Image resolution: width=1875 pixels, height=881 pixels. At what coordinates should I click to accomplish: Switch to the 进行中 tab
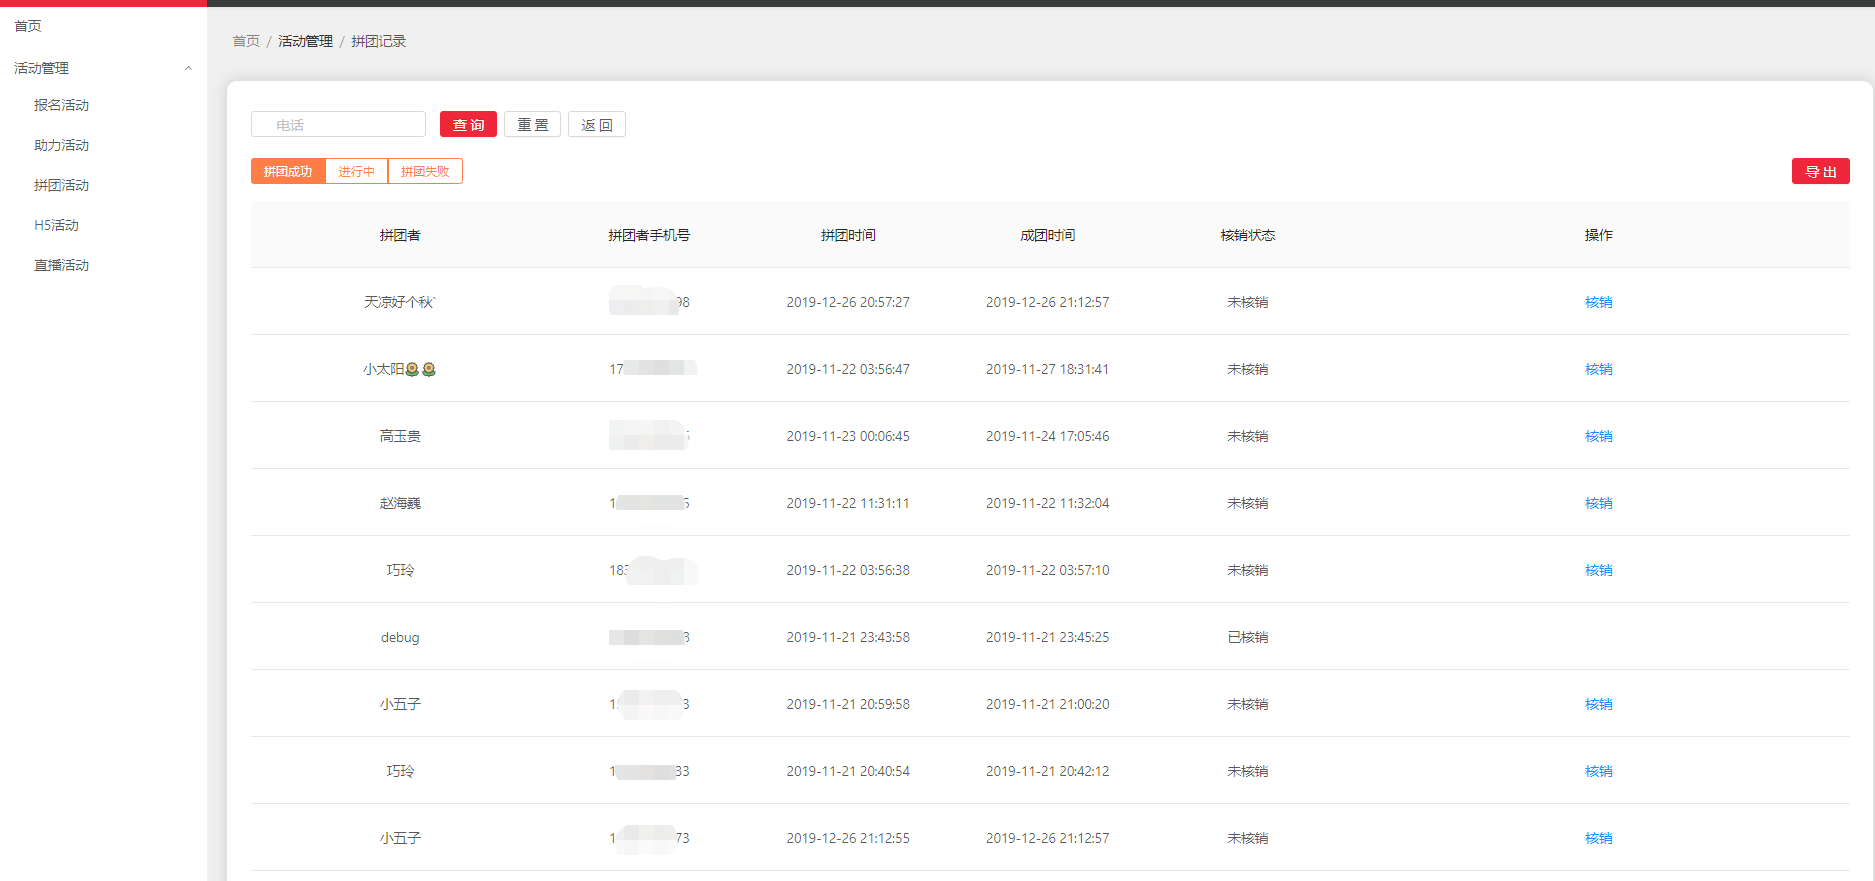pos(356,171)
